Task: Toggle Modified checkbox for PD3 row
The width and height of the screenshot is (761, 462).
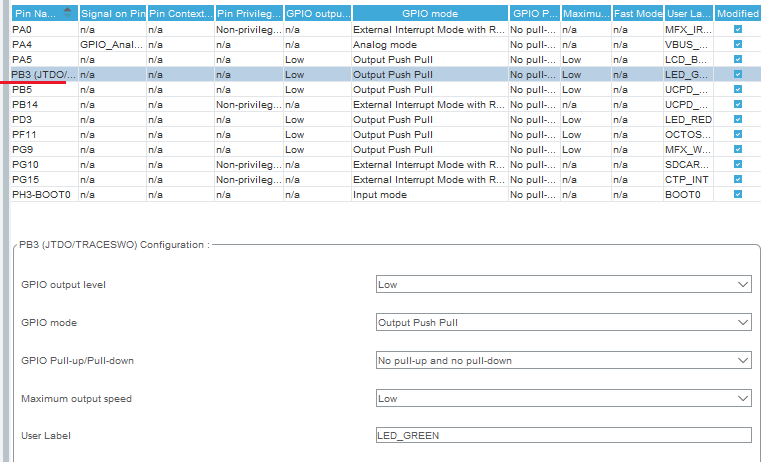Action: click(738, 119)
